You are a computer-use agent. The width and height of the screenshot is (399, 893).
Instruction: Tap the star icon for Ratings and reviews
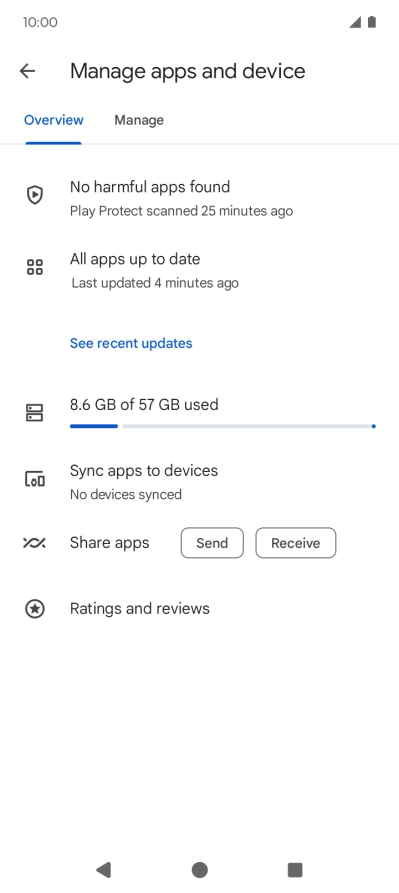click(x=35, y=609)
